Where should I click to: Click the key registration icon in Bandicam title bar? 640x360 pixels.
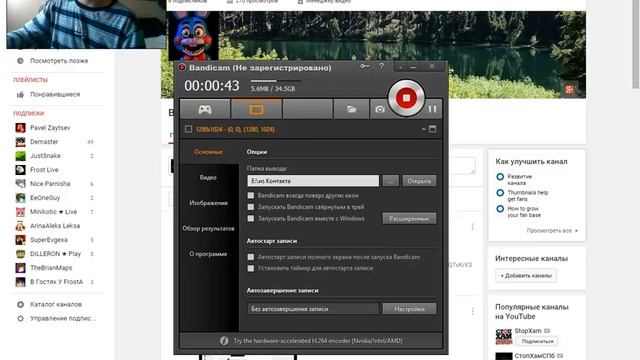click(x=364, y=66)
